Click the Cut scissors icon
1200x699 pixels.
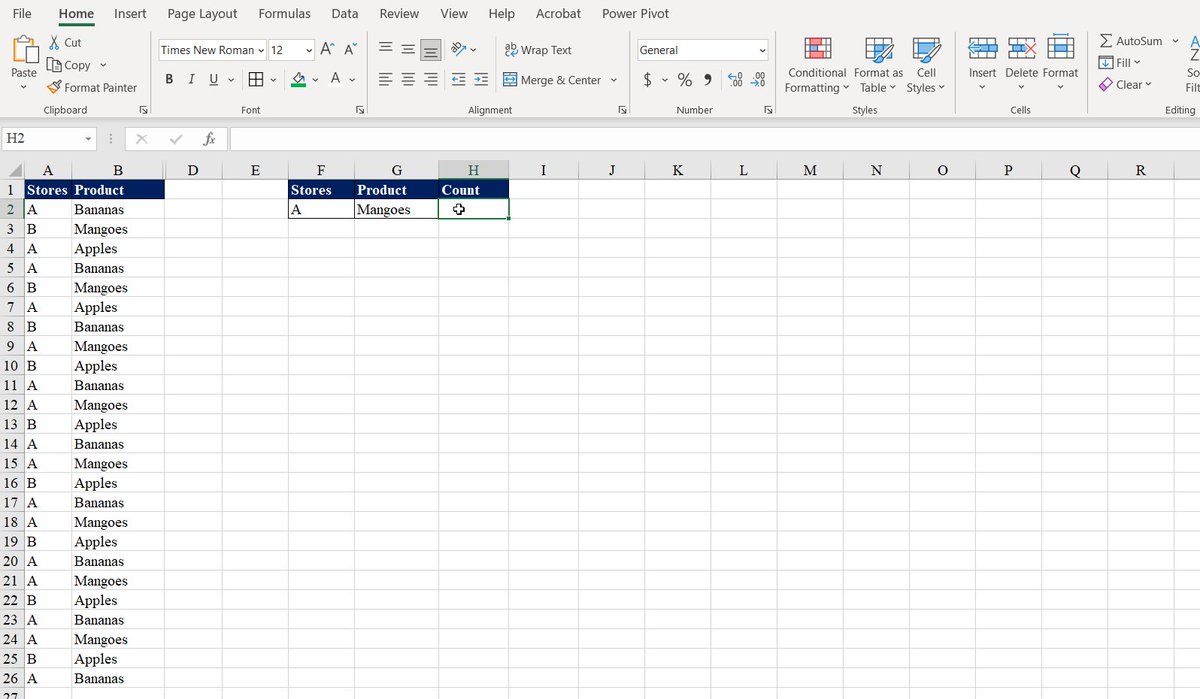pyautogui.click(x=54, y=43)
